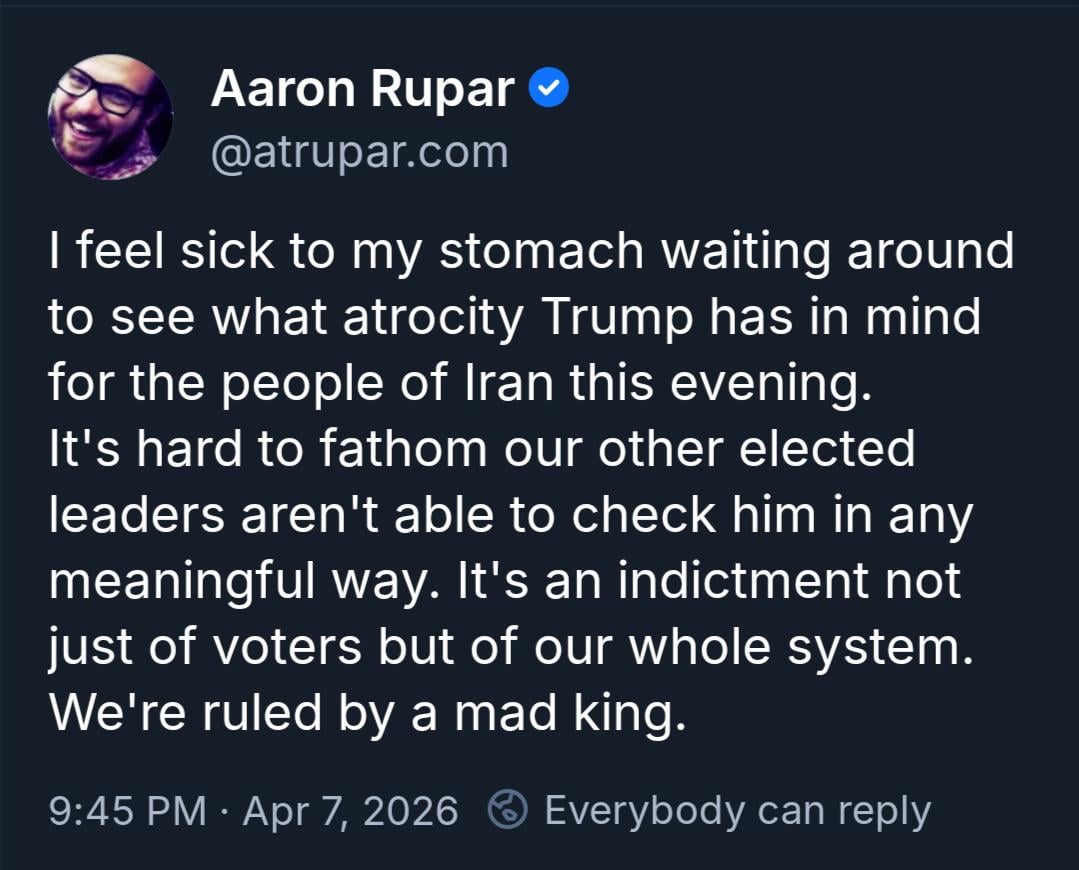This screenshot has height=870, width=1079.
Task: Click the blue verified checkmark badge
Action: tap(548, 90)
